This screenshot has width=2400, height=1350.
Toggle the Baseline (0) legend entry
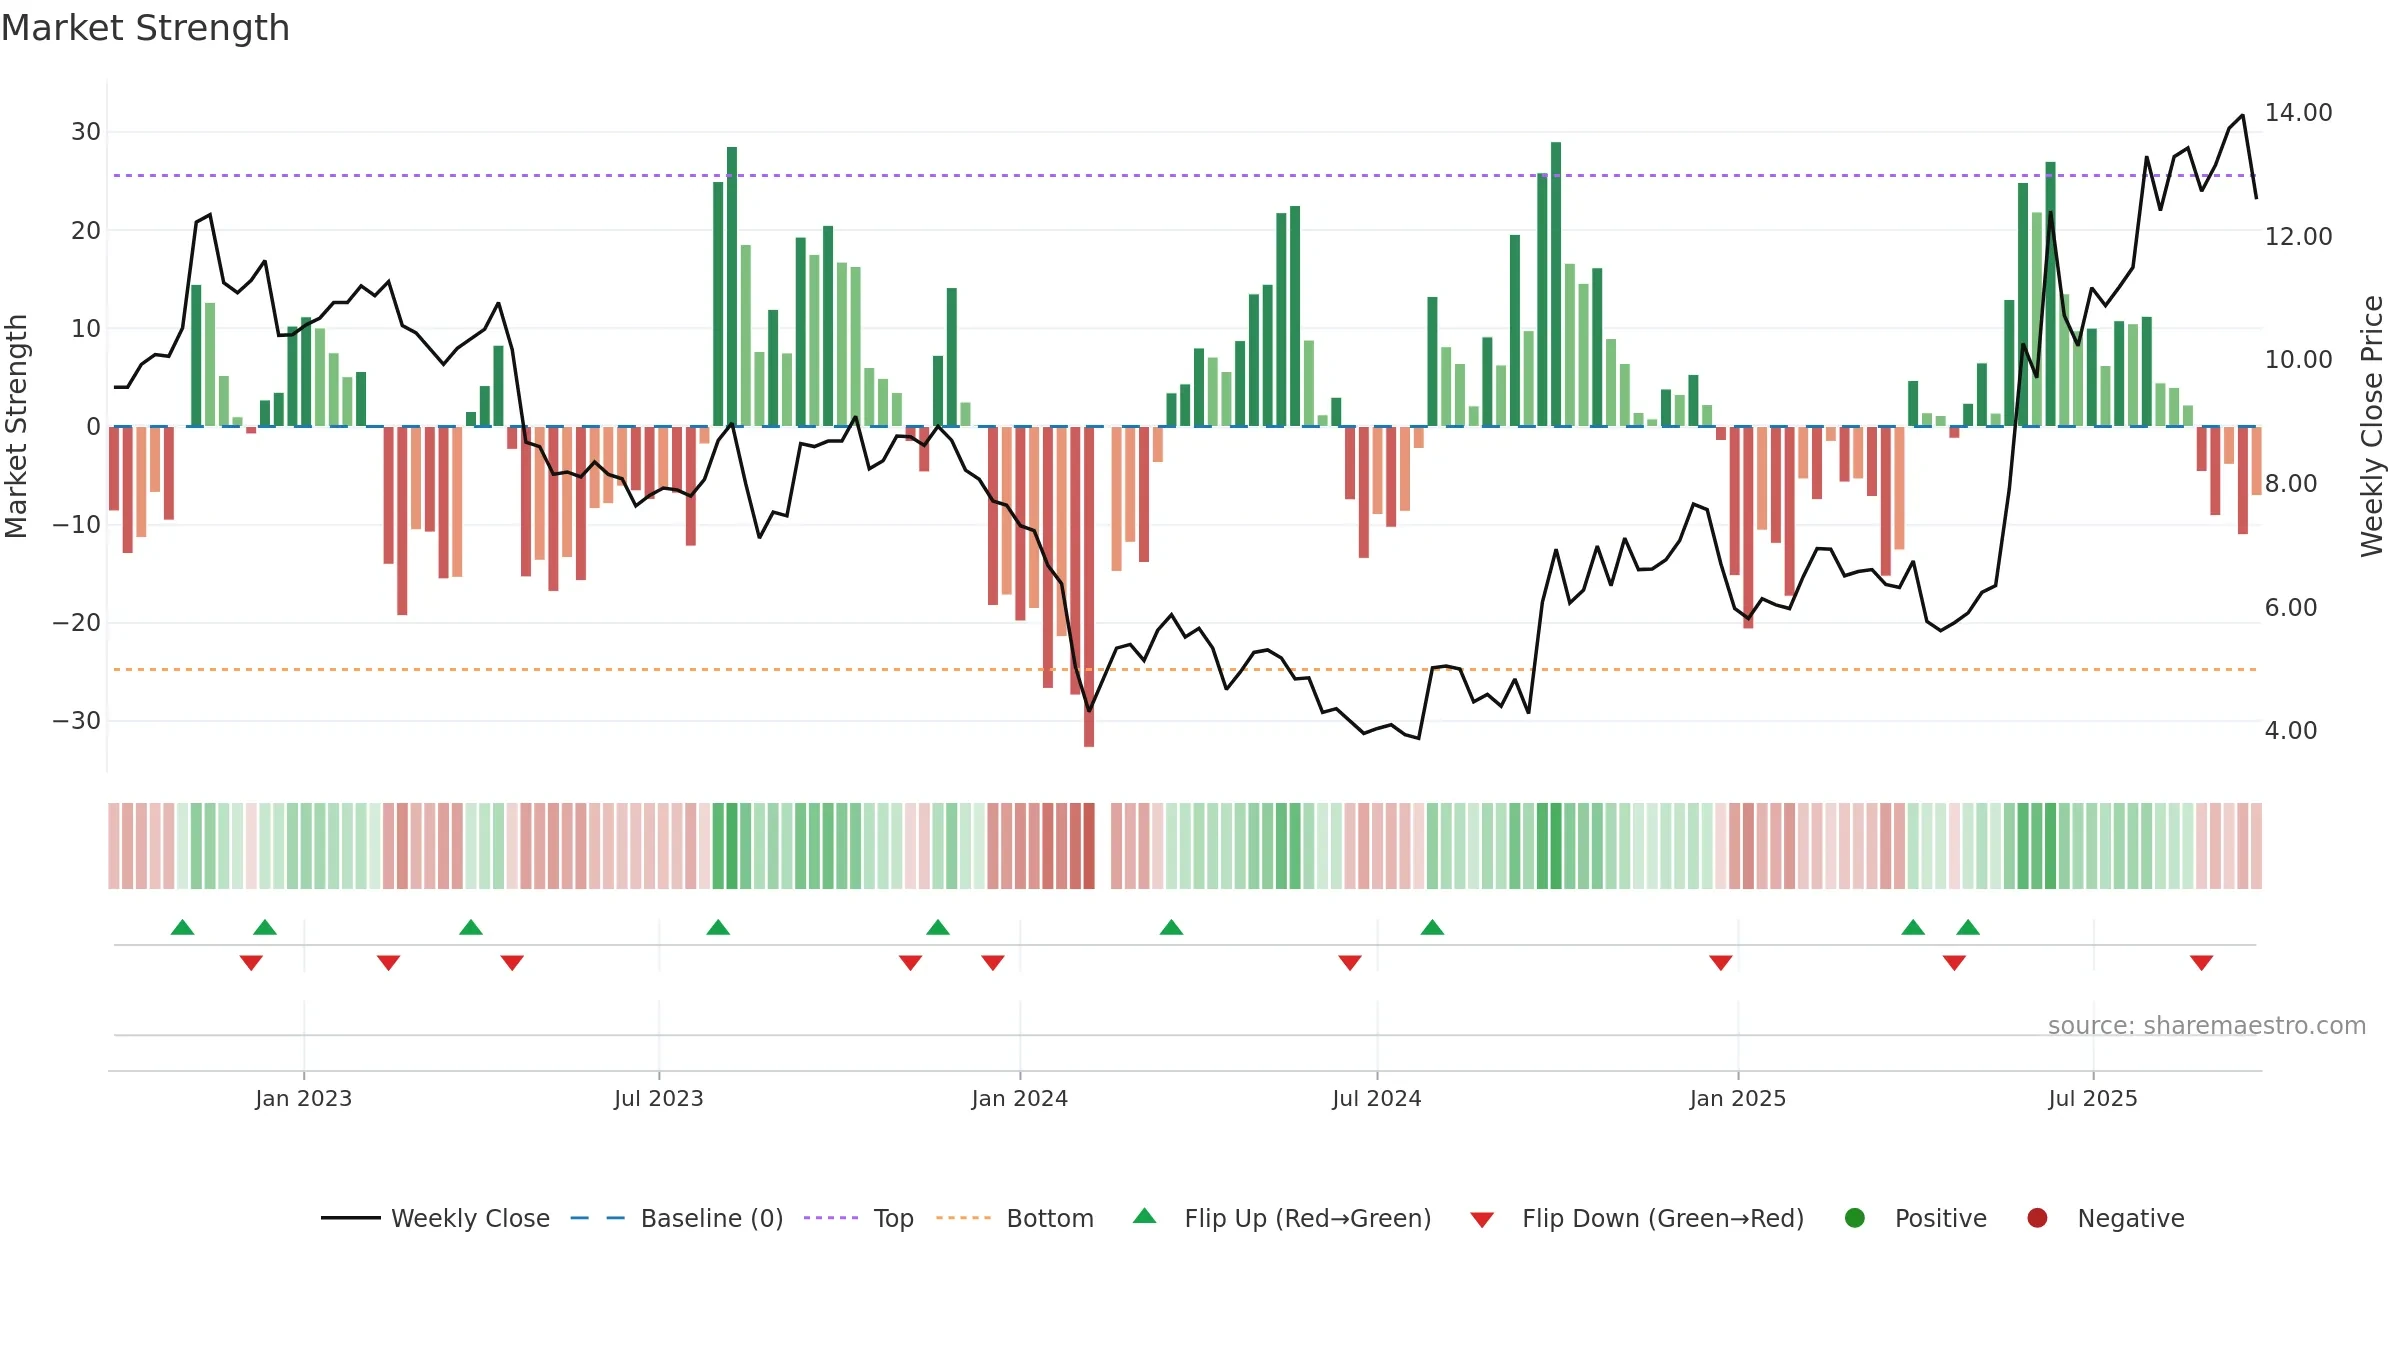(677, 1218)
